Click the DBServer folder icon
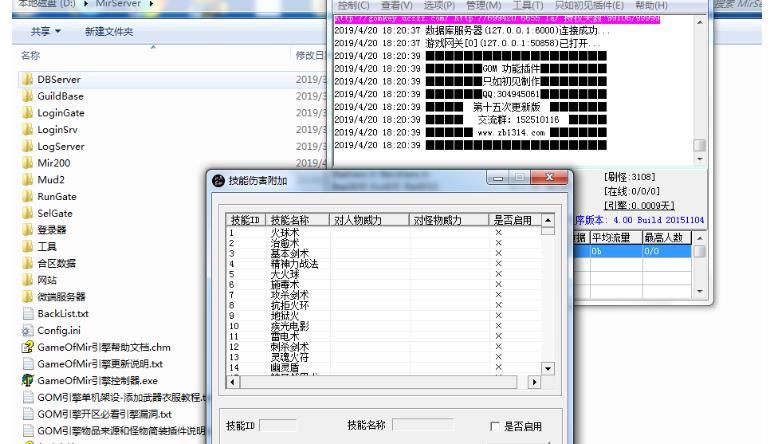This screenshot has height=444, width=782. point(27,79)
